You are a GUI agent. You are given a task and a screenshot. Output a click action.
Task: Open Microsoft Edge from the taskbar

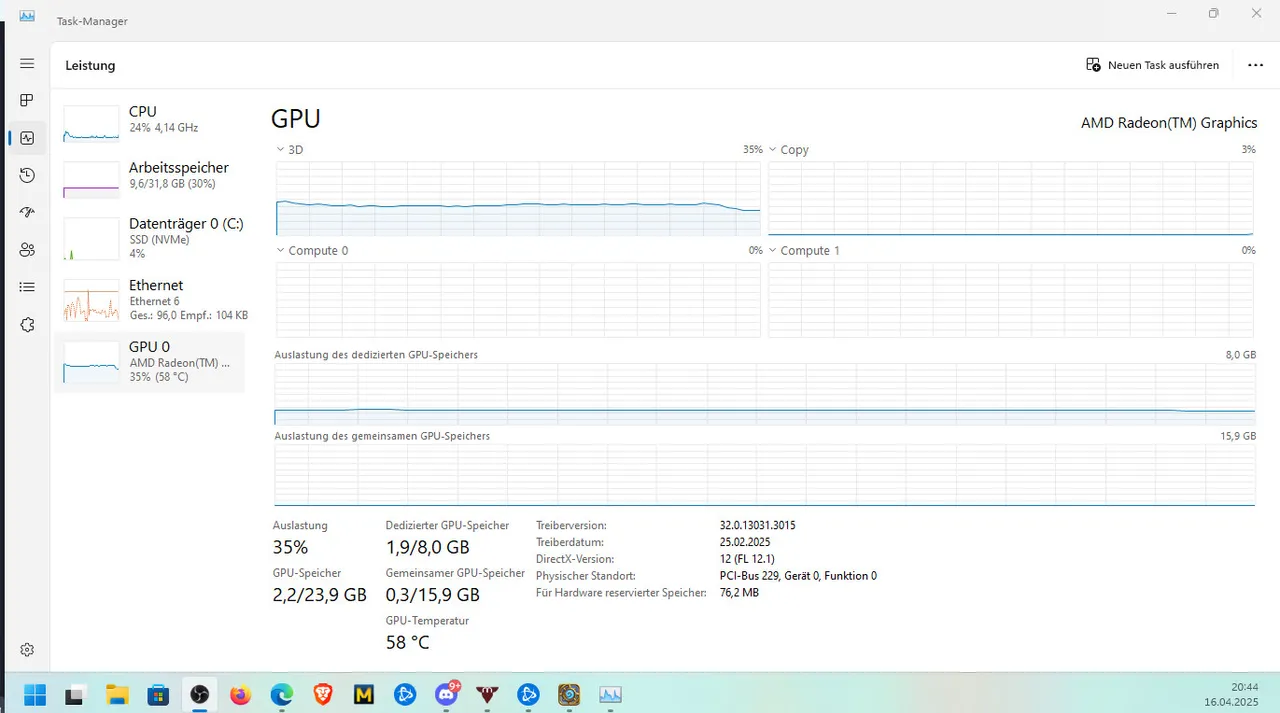point(281,694)
